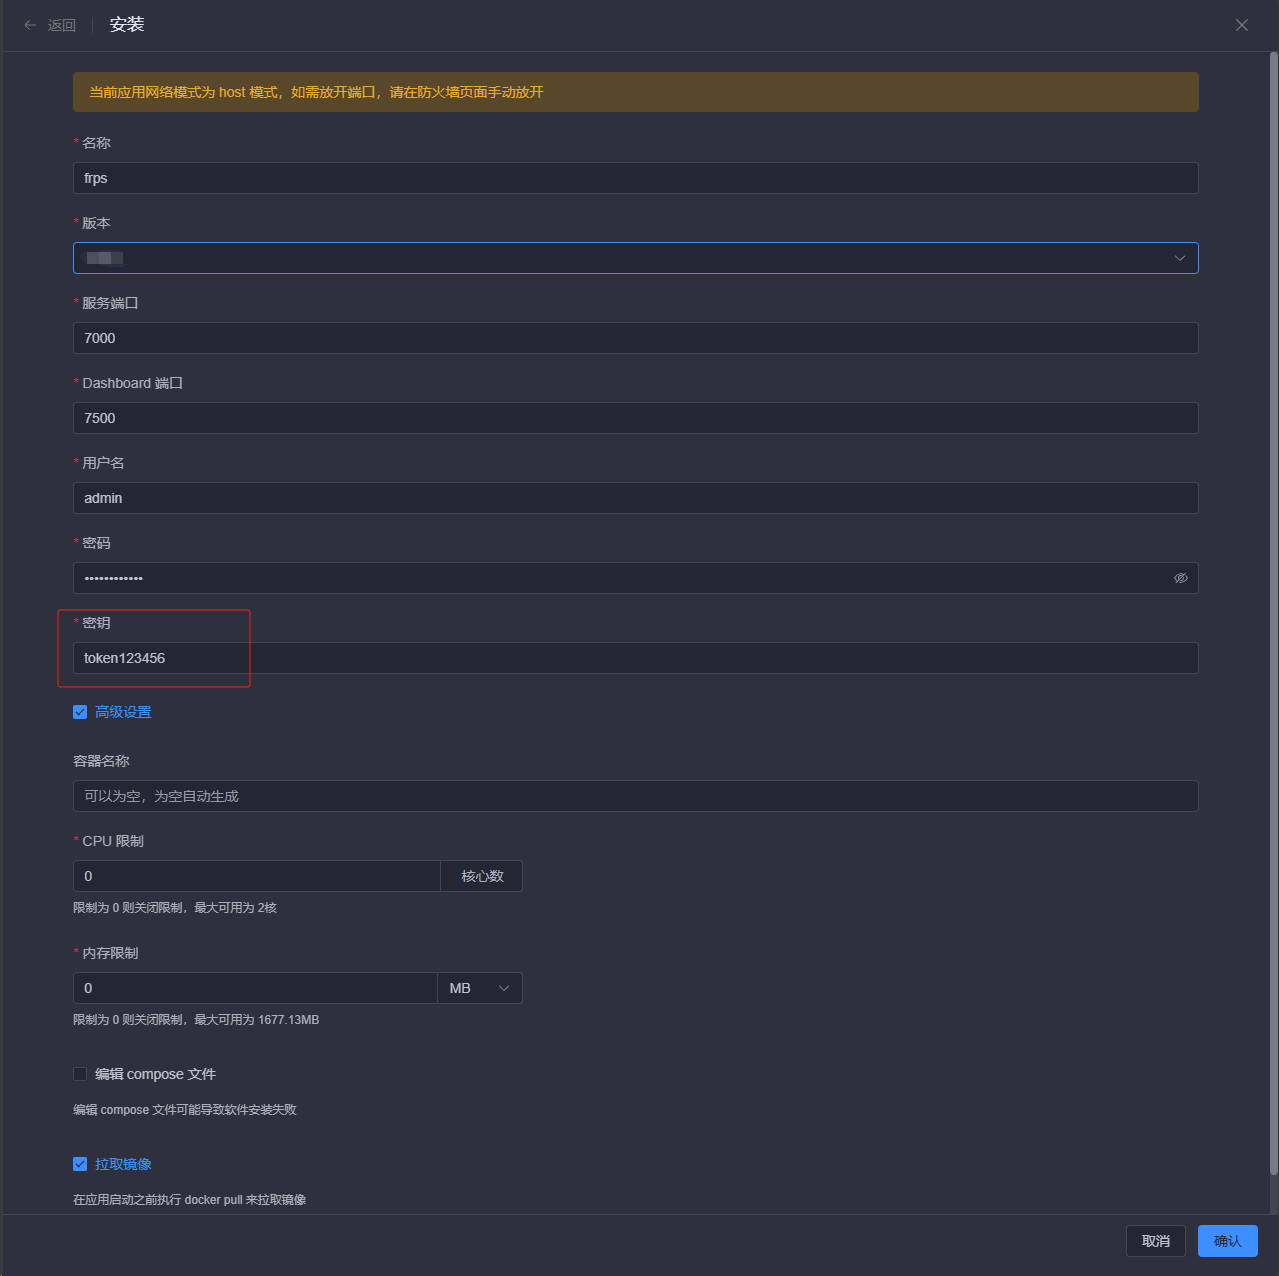
Task: Click the memory limit input field
Action: (x=255, y=988)
